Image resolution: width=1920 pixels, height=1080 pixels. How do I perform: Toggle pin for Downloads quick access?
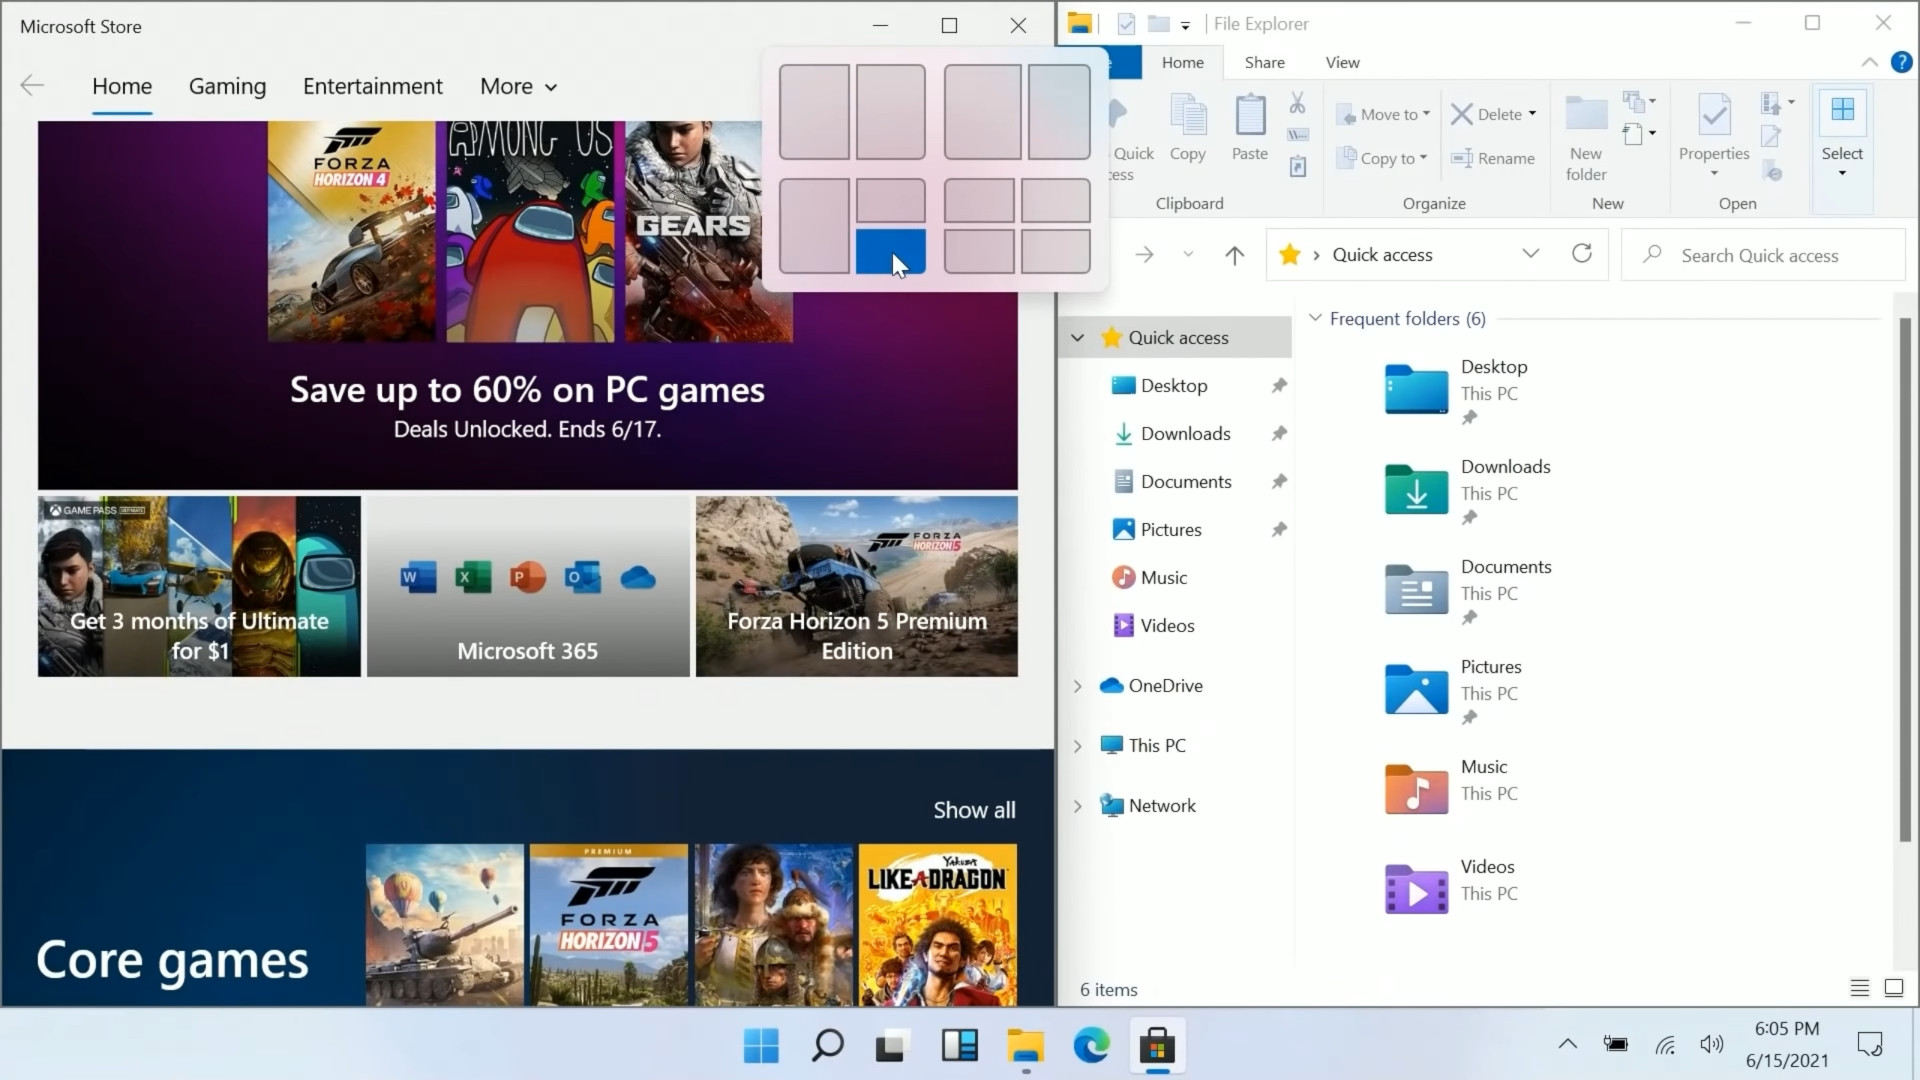pyautogui.click(x=1278, y=433)
